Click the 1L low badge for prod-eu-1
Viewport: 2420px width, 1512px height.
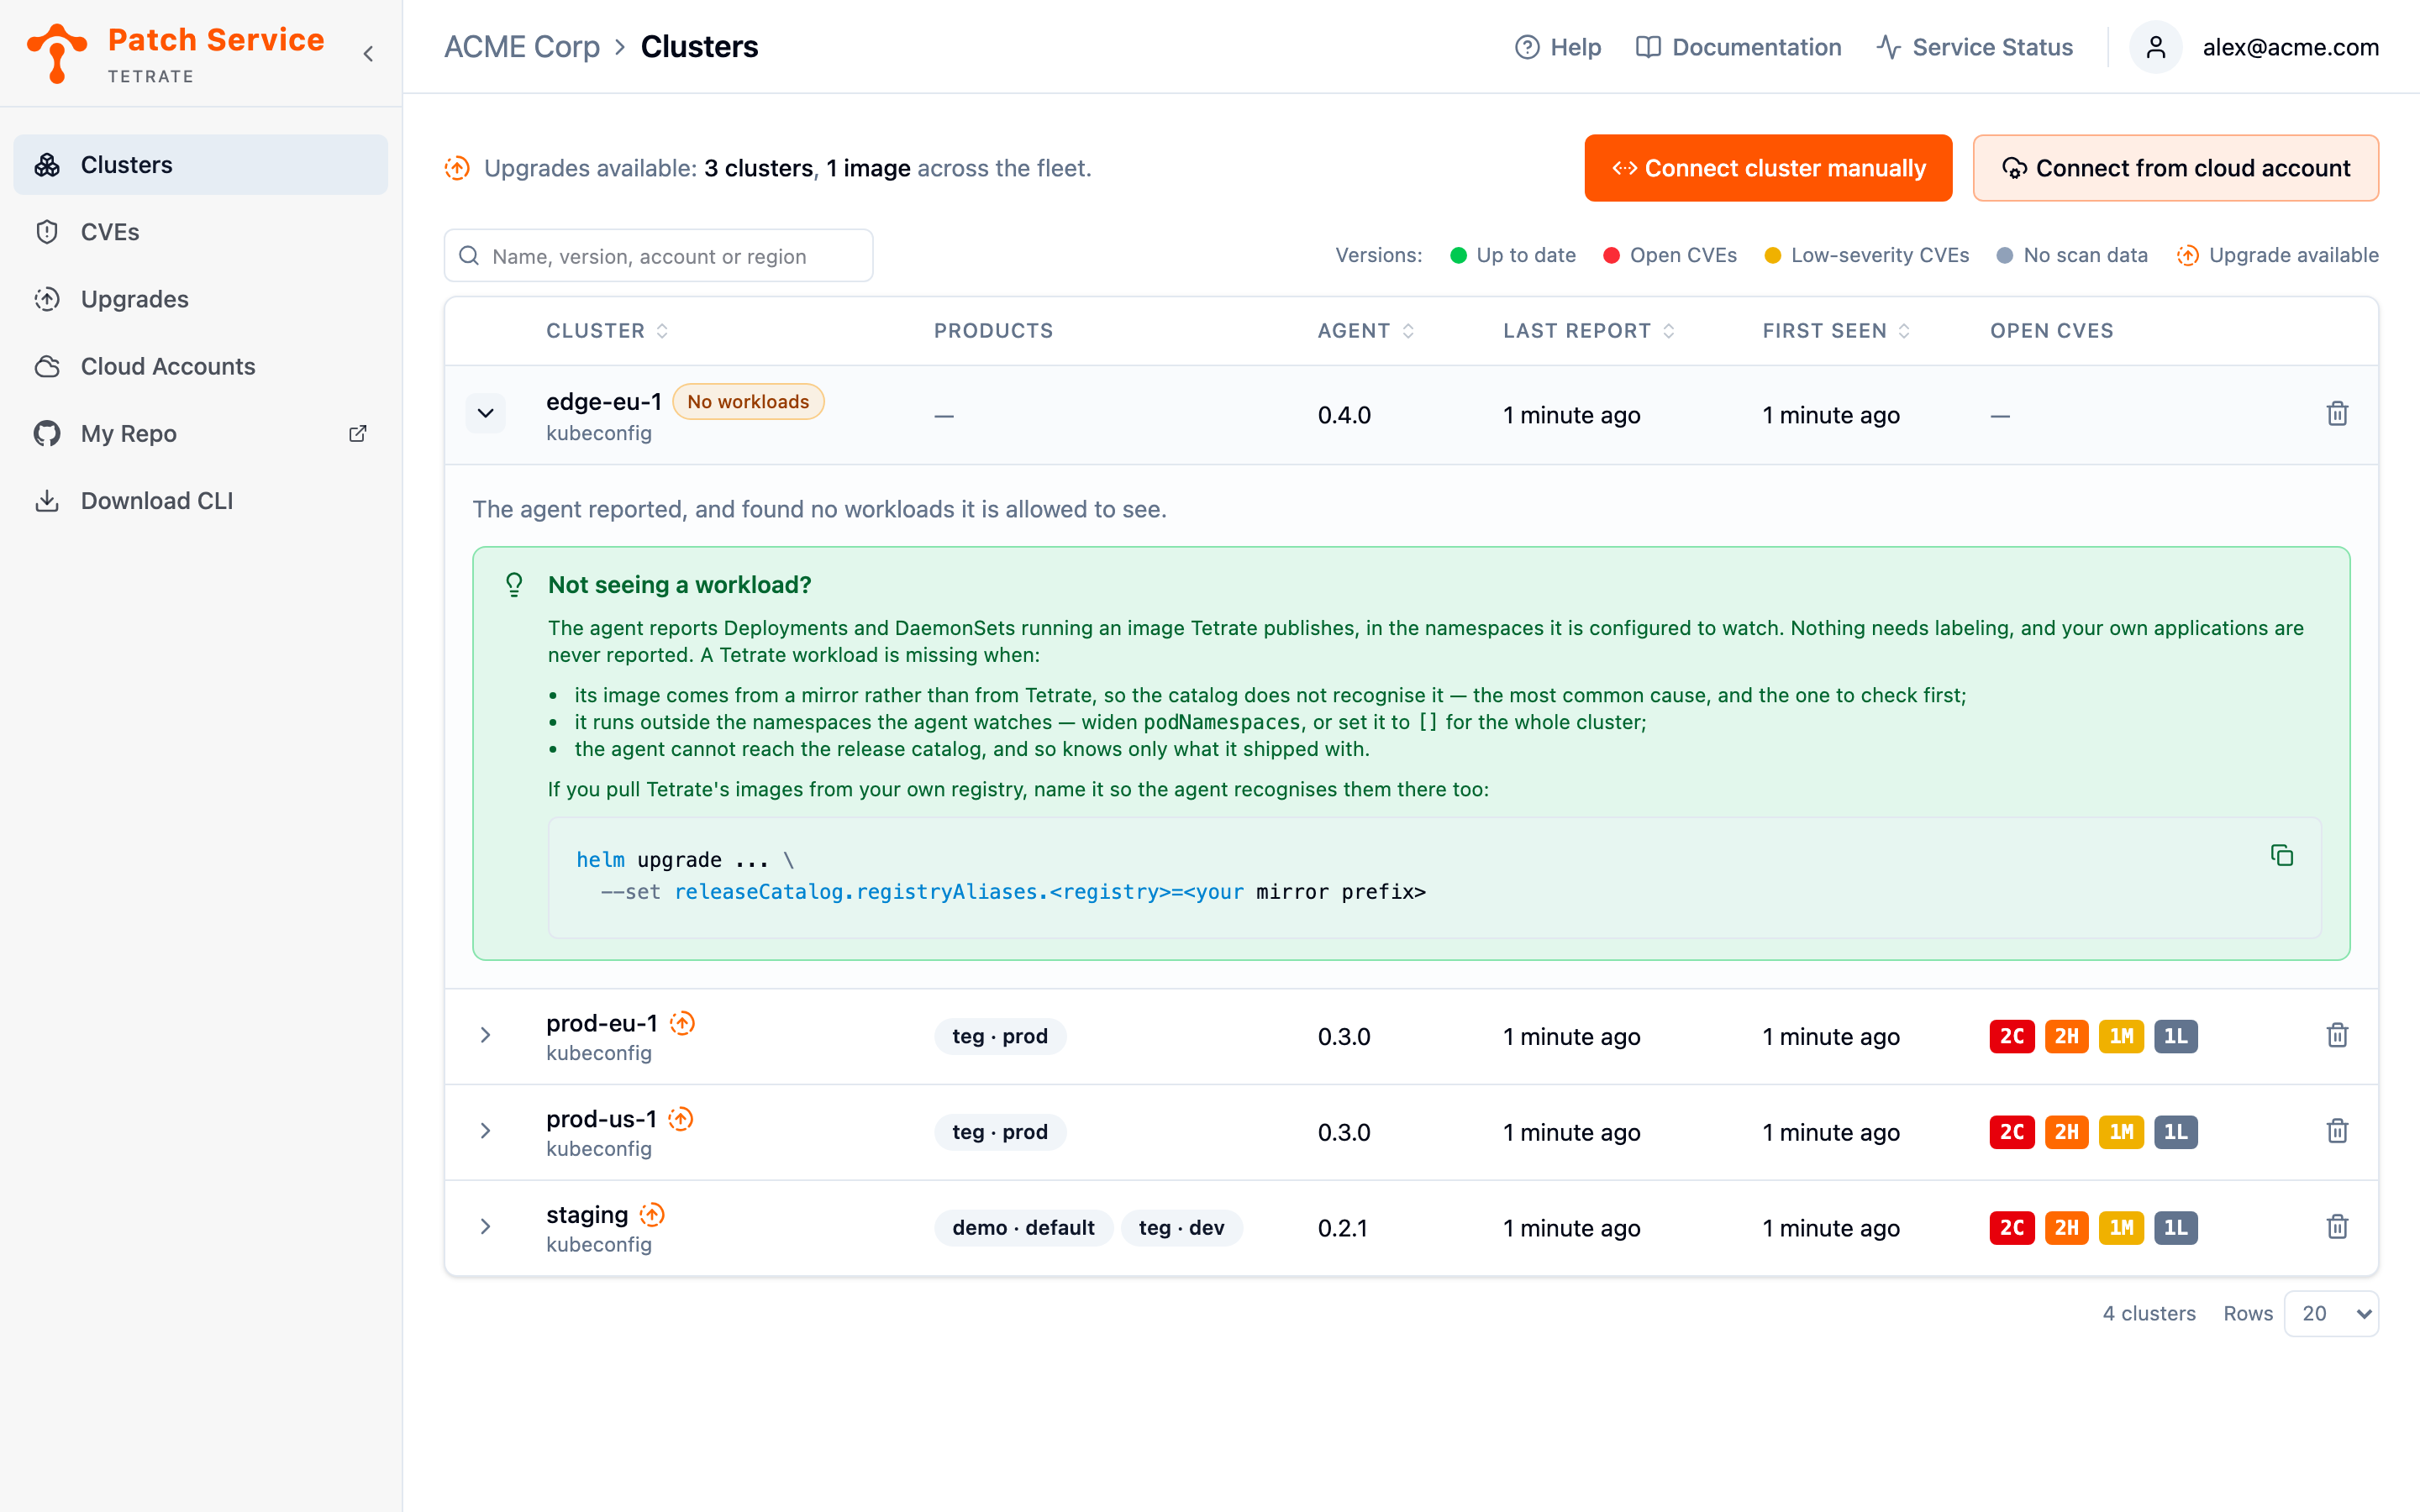(2176, 1036)
